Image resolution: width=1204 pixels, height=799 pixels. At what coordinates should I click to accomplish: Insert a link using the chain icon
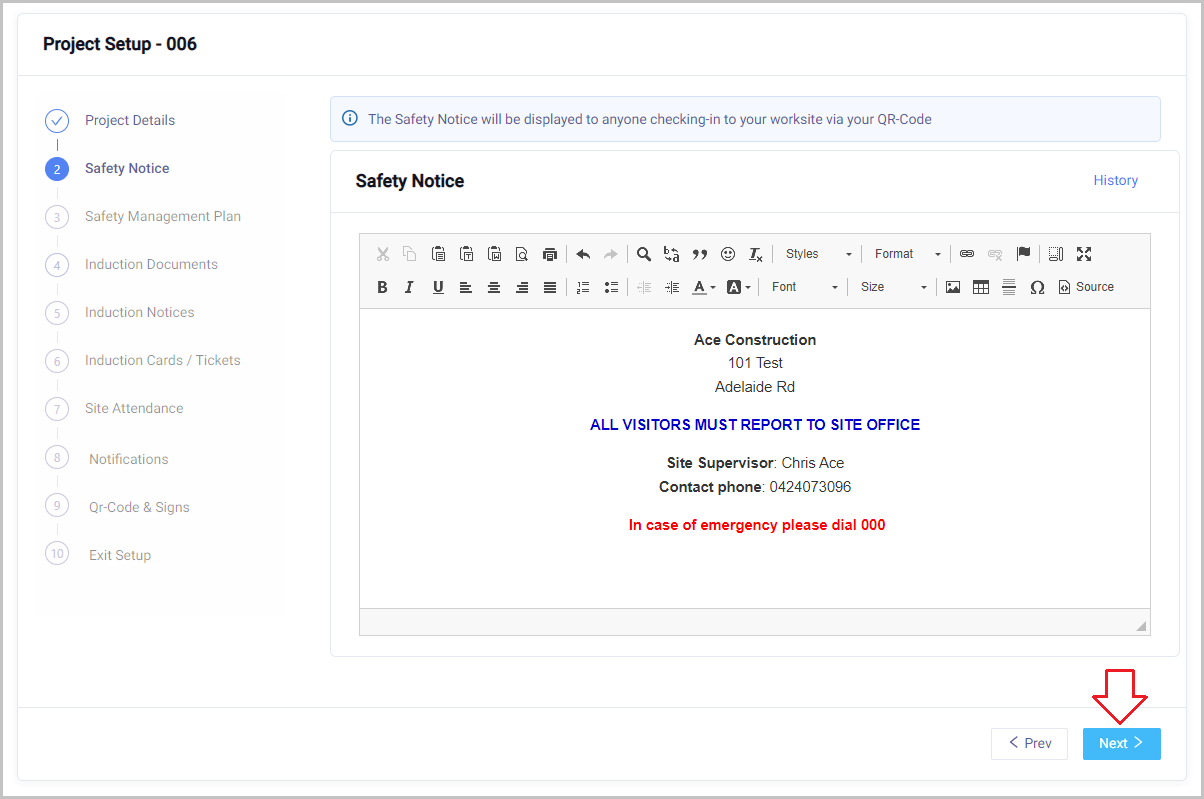967,254
